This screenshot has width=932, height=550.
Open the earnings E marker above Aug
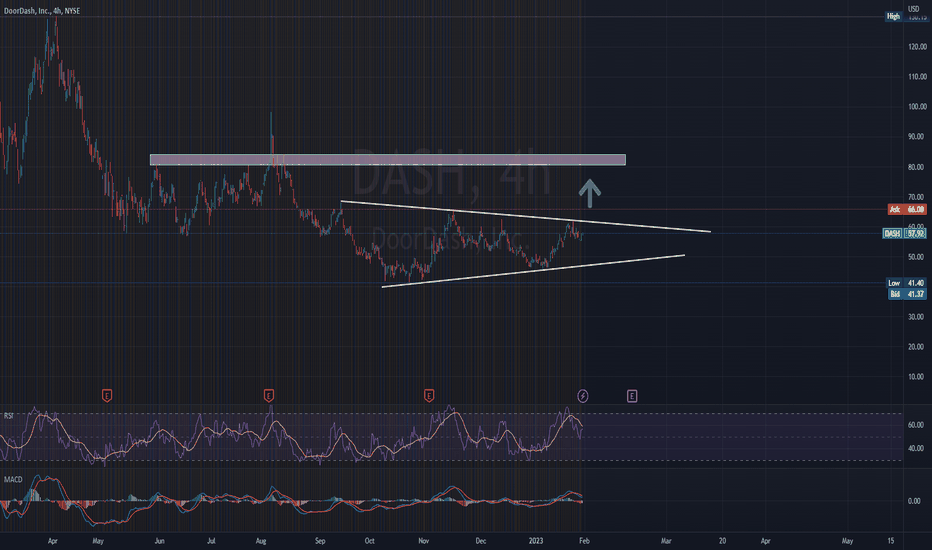[269, 395]
